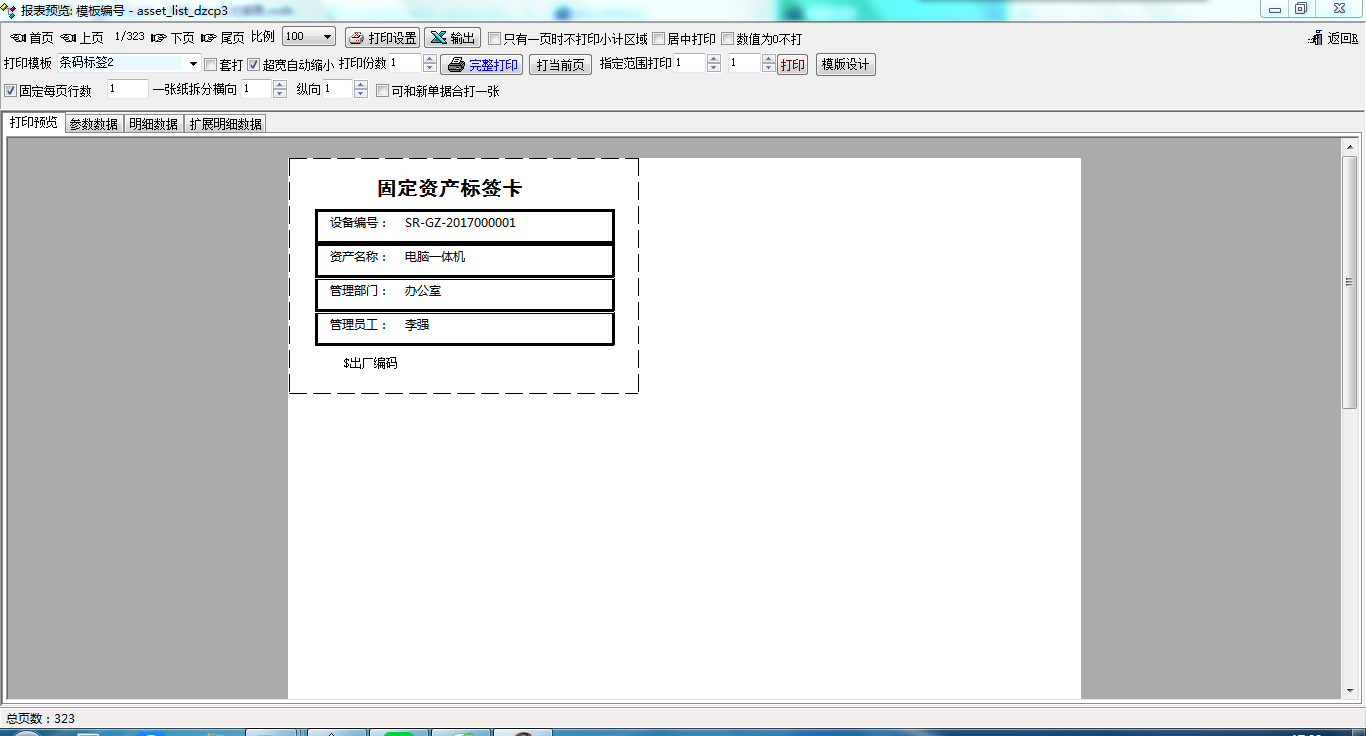This screenshot has width=1366, height=736.
Task: Click the 返回 return icon
Action: tap(1333, 38)
